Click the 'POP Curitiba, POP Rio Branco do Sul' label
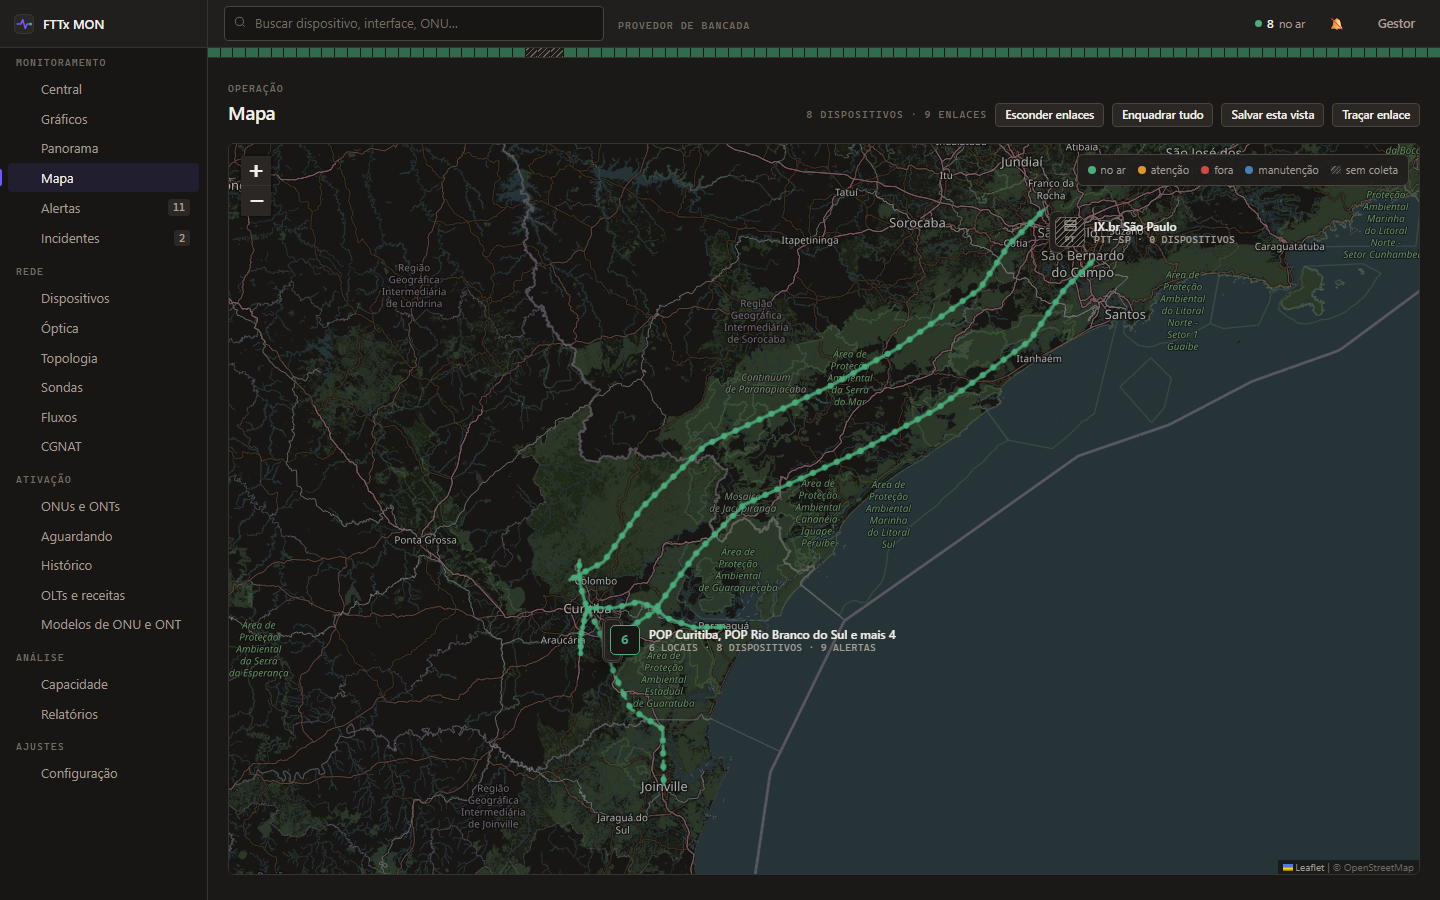 772,635
